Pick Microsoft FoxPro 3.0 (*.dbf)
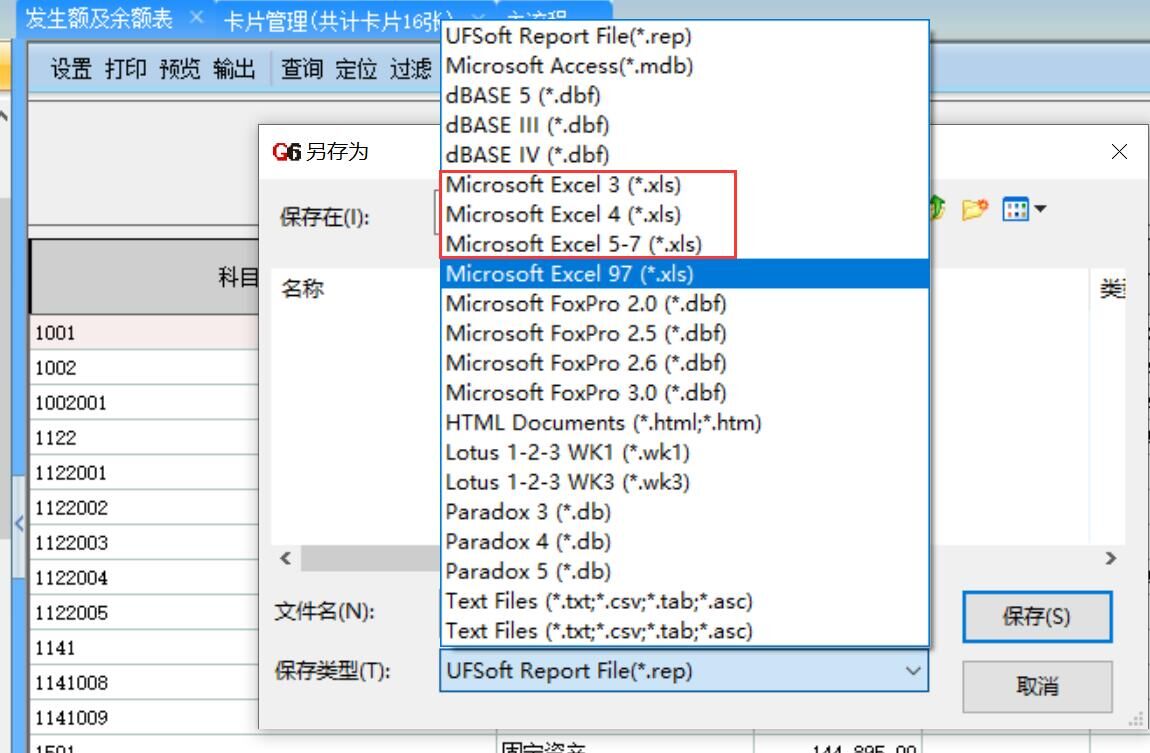Viewport: 1150px width, 753px height. tap(685, 392)
